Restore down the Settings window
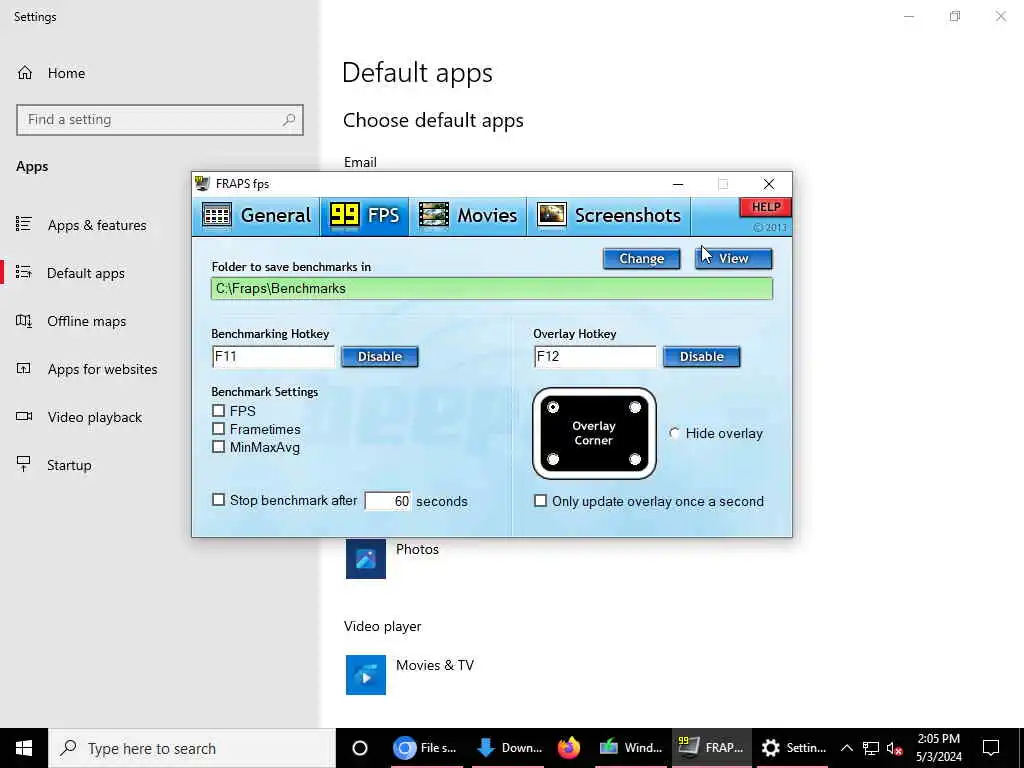Image resolution: width=1024 pixels, height=768 pixels. [955, 16]
